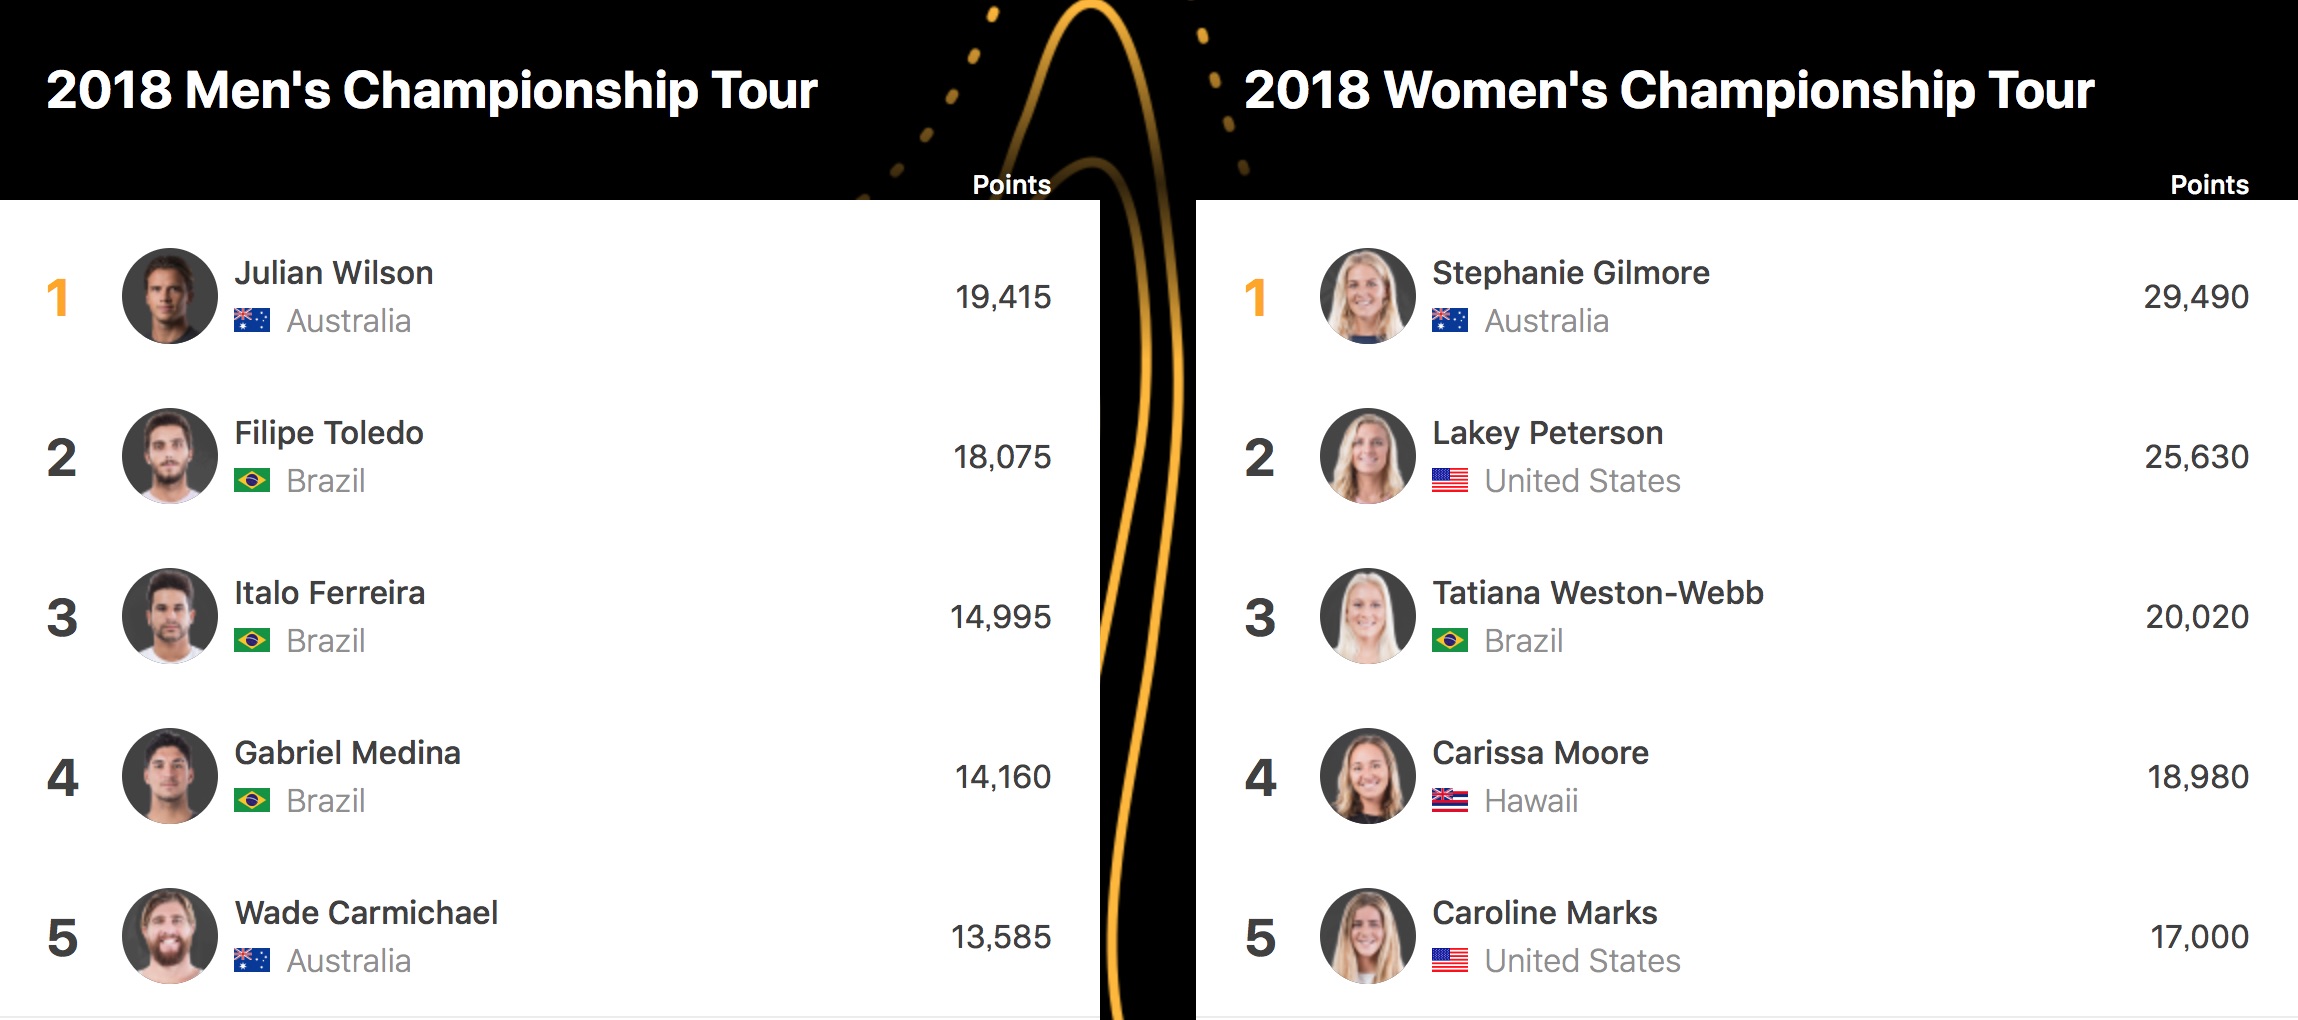Click Julian Wilson's profile photo
The width and height of the screenshot is (2298, 1020).
[170, 296]
